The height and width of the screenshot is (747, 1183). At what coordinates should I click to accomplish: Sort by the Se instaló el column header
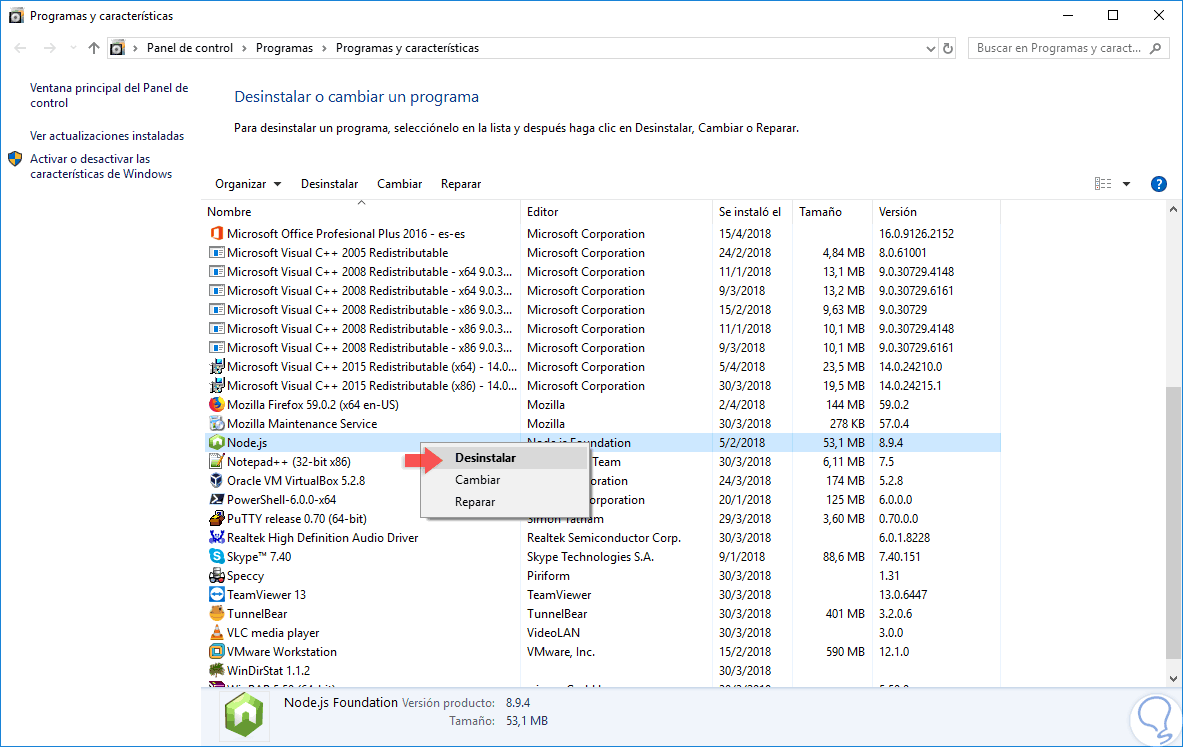coord(752,212)
